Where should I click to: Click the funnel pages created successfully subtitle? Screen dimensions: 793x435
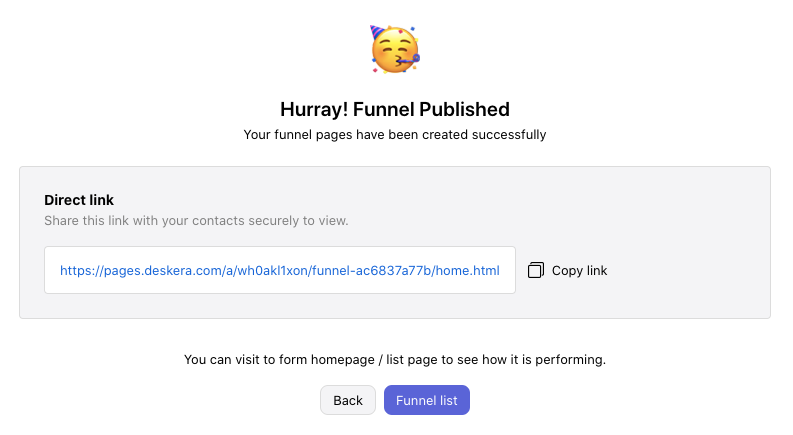(395, 135)
